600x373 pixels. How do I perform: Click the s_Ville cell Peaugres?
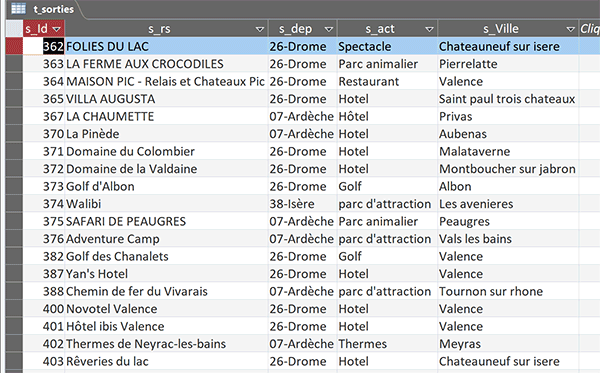[508, 222]
